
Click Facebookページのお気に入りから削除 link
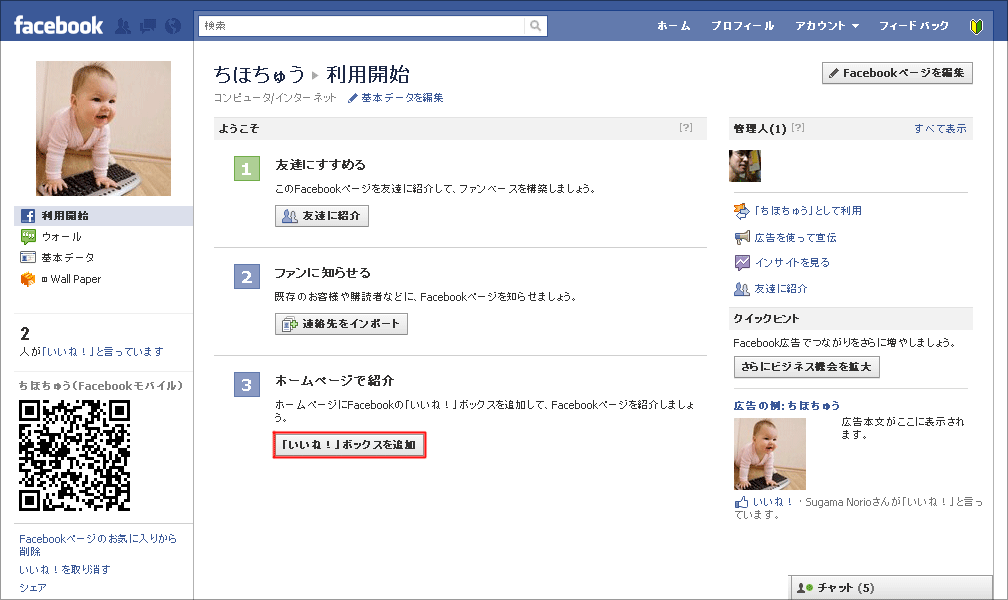tap(98, 545)
